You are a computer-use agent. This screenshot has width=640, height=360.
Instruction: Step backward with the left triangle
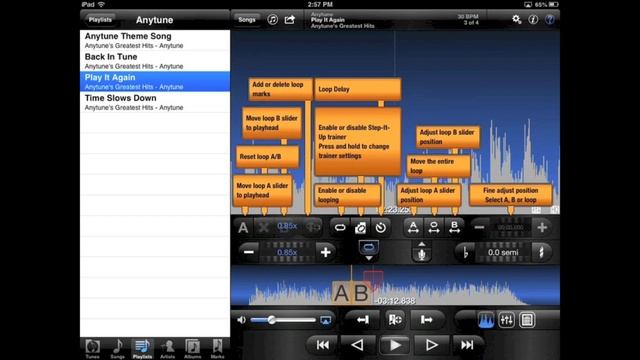tap(358, 345)
